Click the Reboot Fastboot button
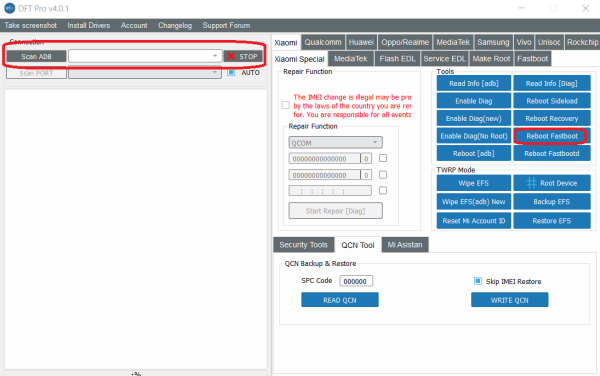 [x=552, y=136]
